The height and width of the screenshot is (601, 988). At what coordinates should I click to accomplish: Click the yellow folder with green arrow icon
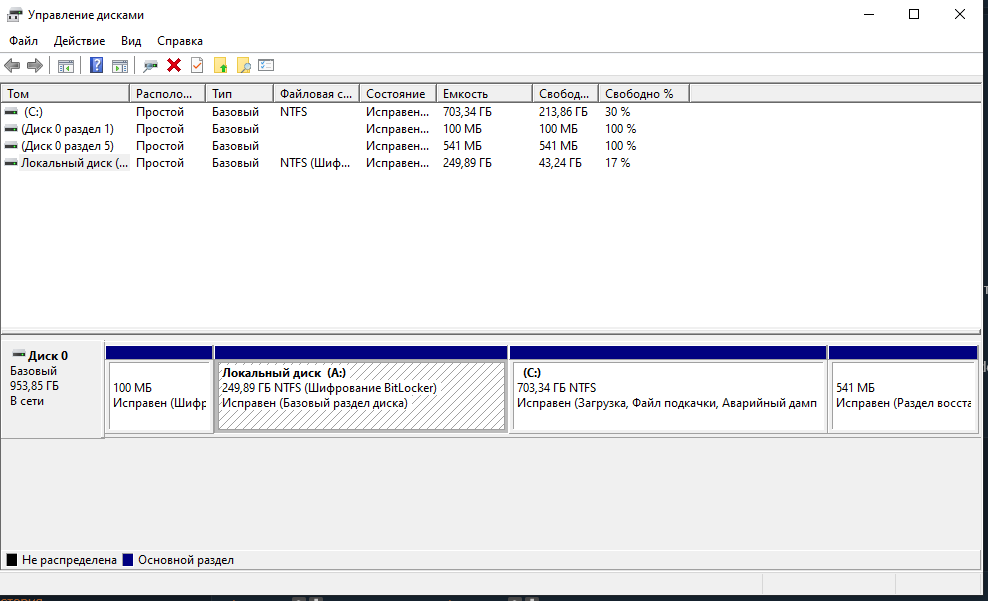click(221, 66)
